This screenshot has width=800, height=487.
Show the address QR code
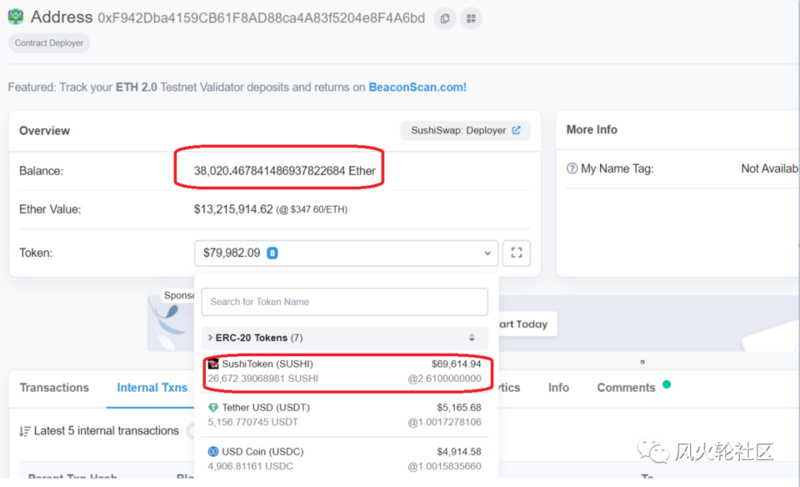(470, 18)
